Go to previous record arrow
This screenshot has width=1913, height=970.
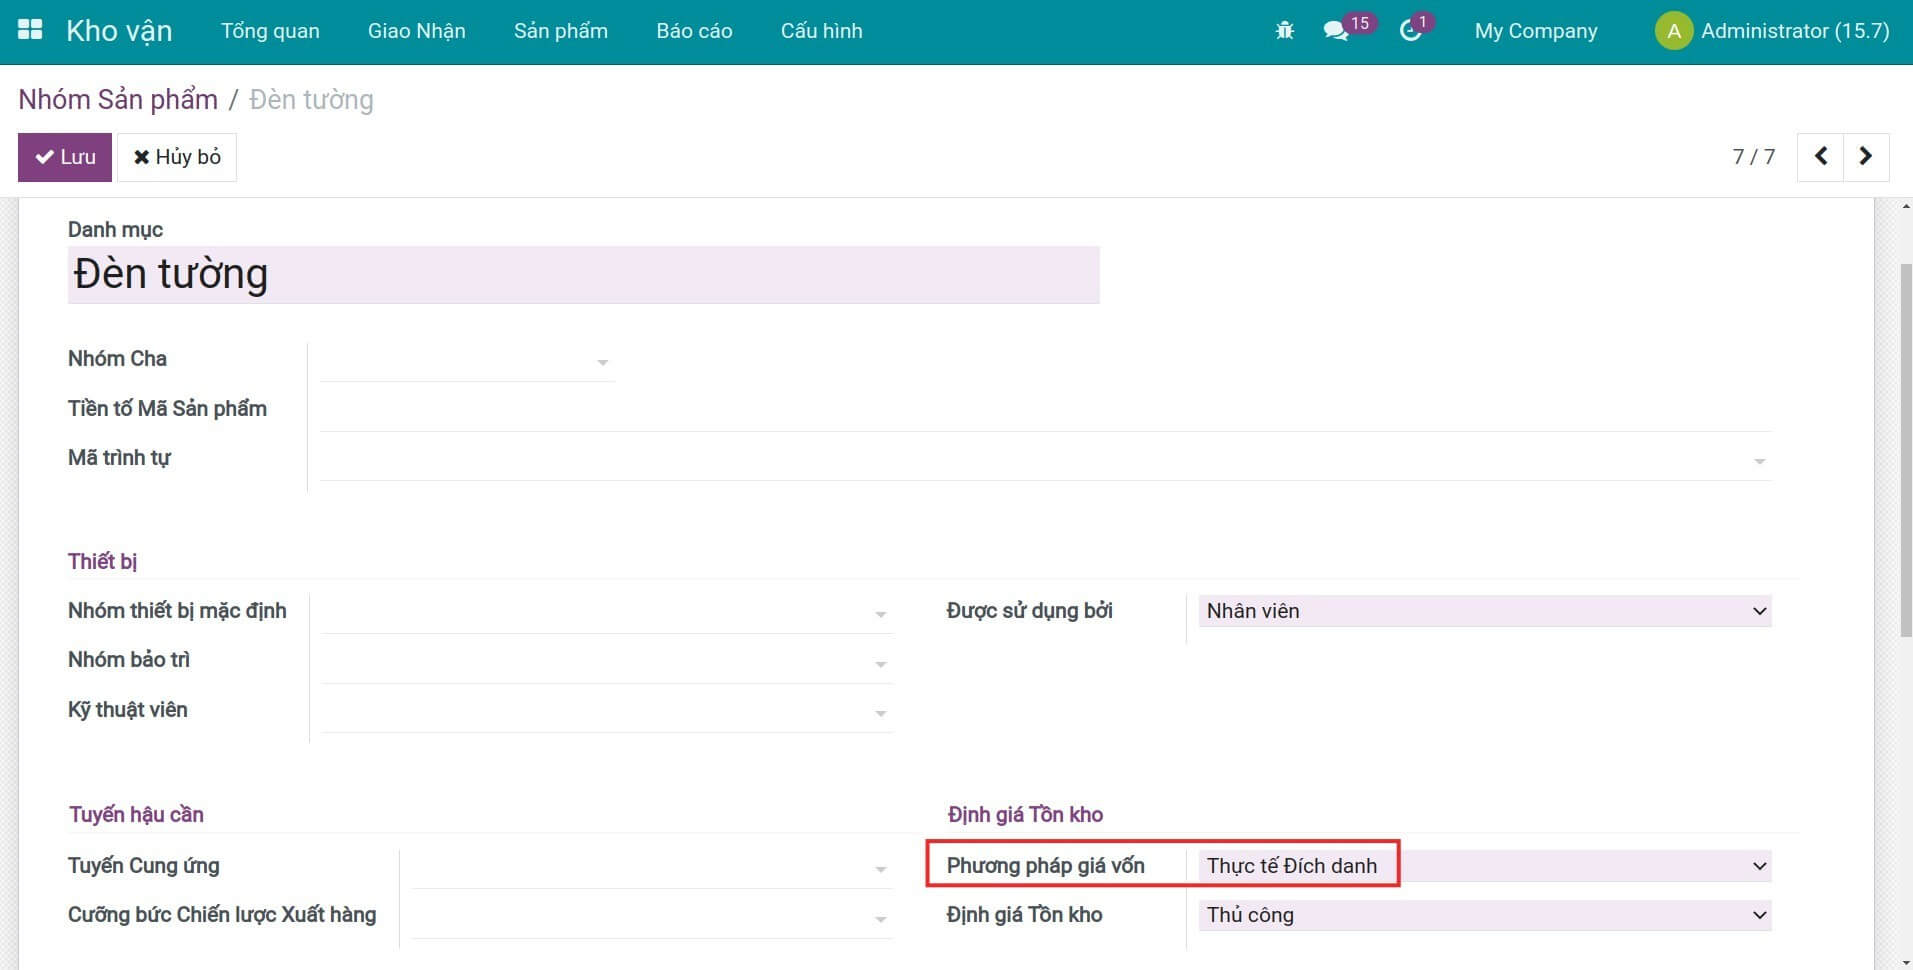tap(1820, 156)
